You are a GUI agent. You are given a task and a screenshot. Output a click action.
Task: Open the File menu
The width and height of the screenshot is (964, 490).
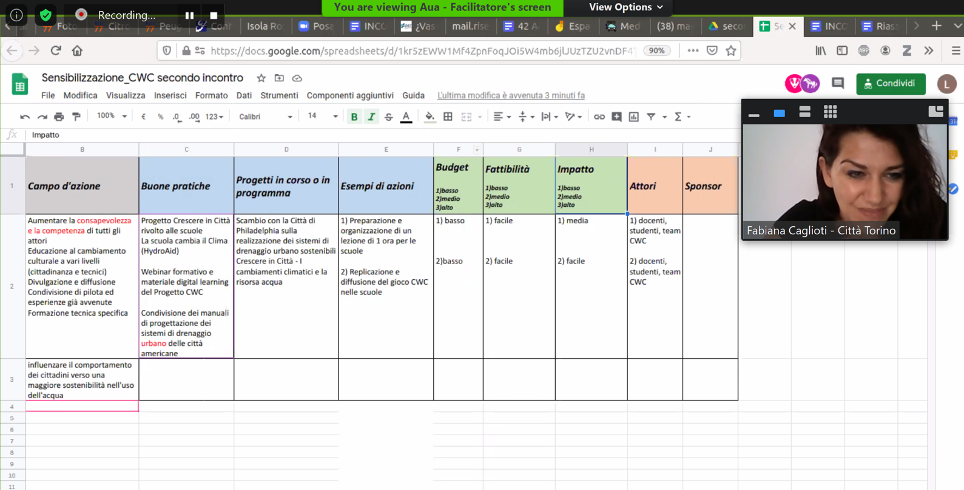coord(48,95)
